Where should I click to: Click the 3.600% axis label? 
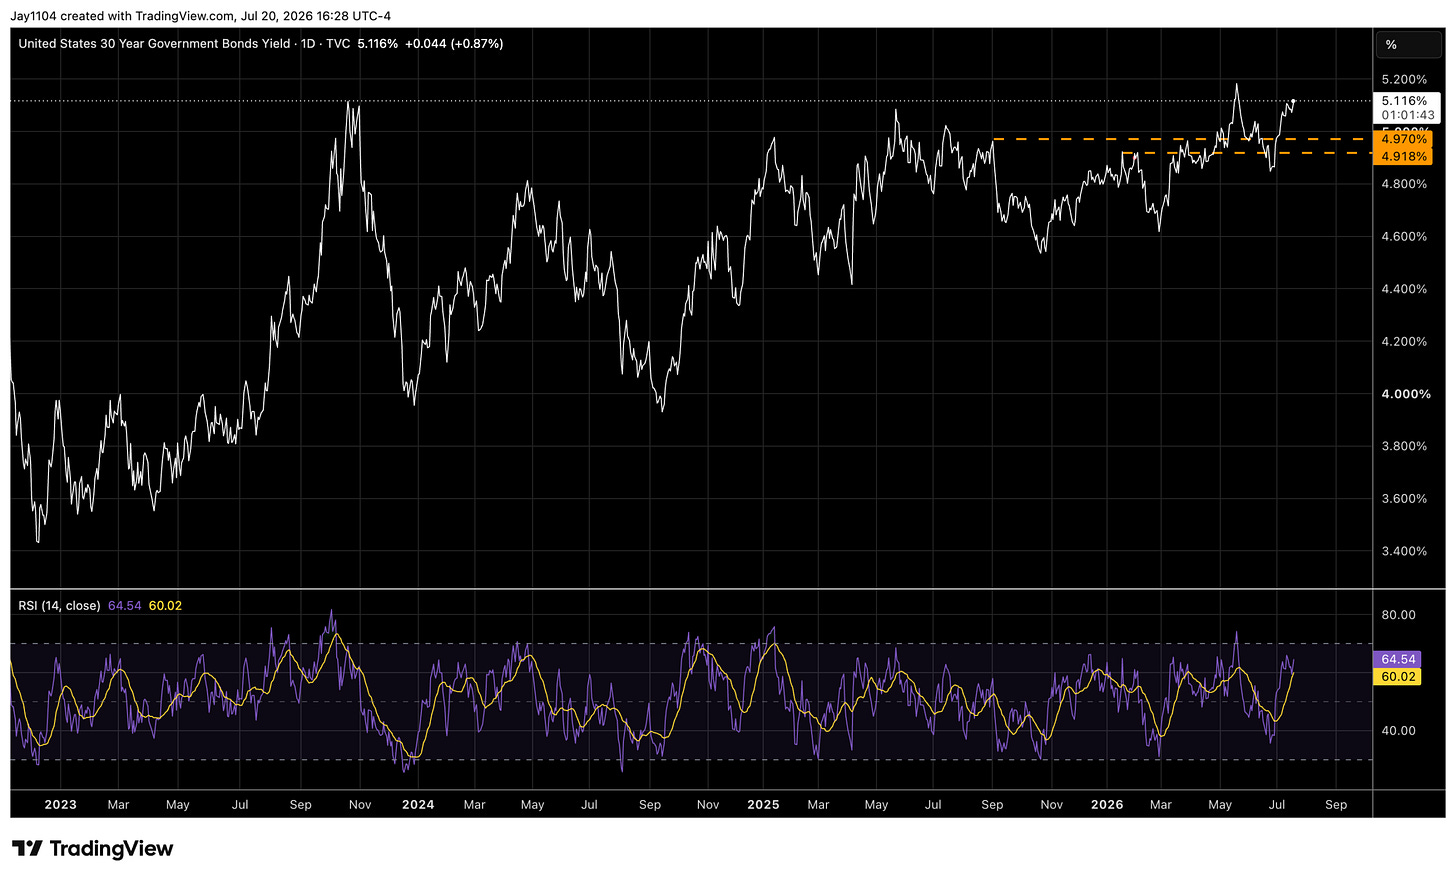coord(1404,499)
